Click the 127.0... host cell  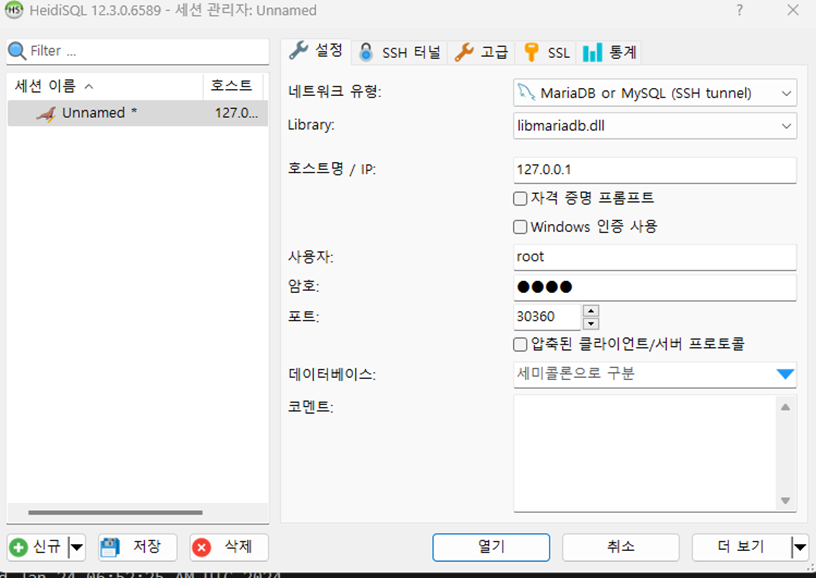click(236, 113)
